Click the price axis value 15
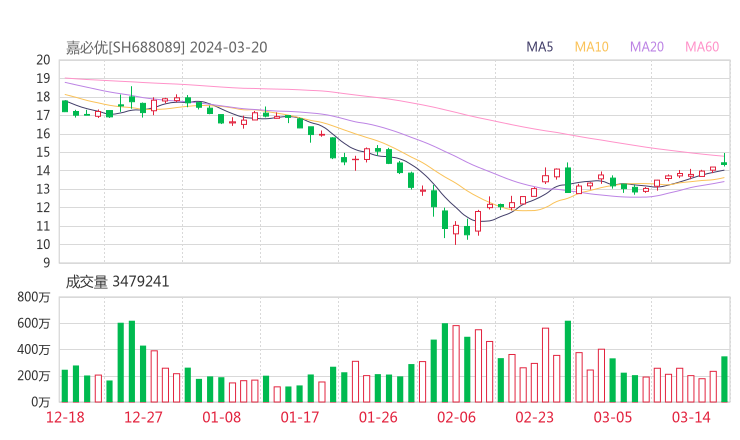The image size is (740, 440). 43,152
